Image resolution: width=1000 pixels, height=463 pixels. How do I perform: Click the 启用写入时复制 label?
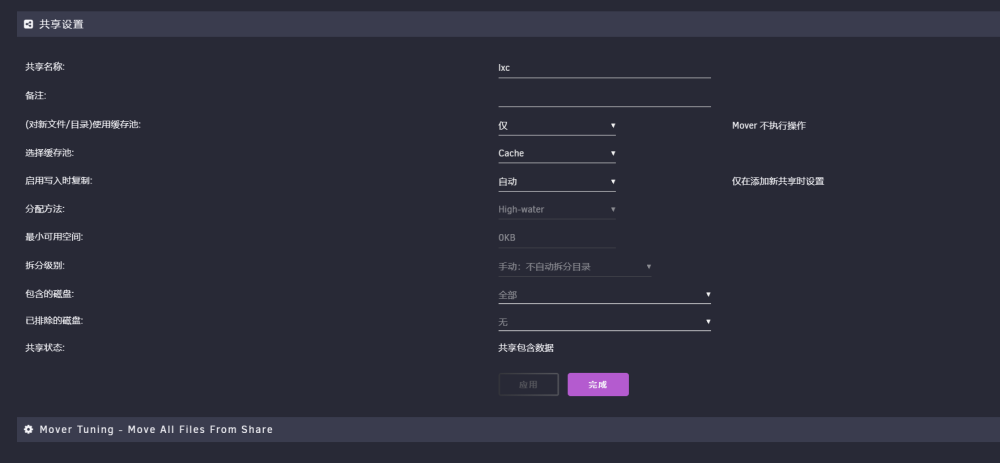59,180
